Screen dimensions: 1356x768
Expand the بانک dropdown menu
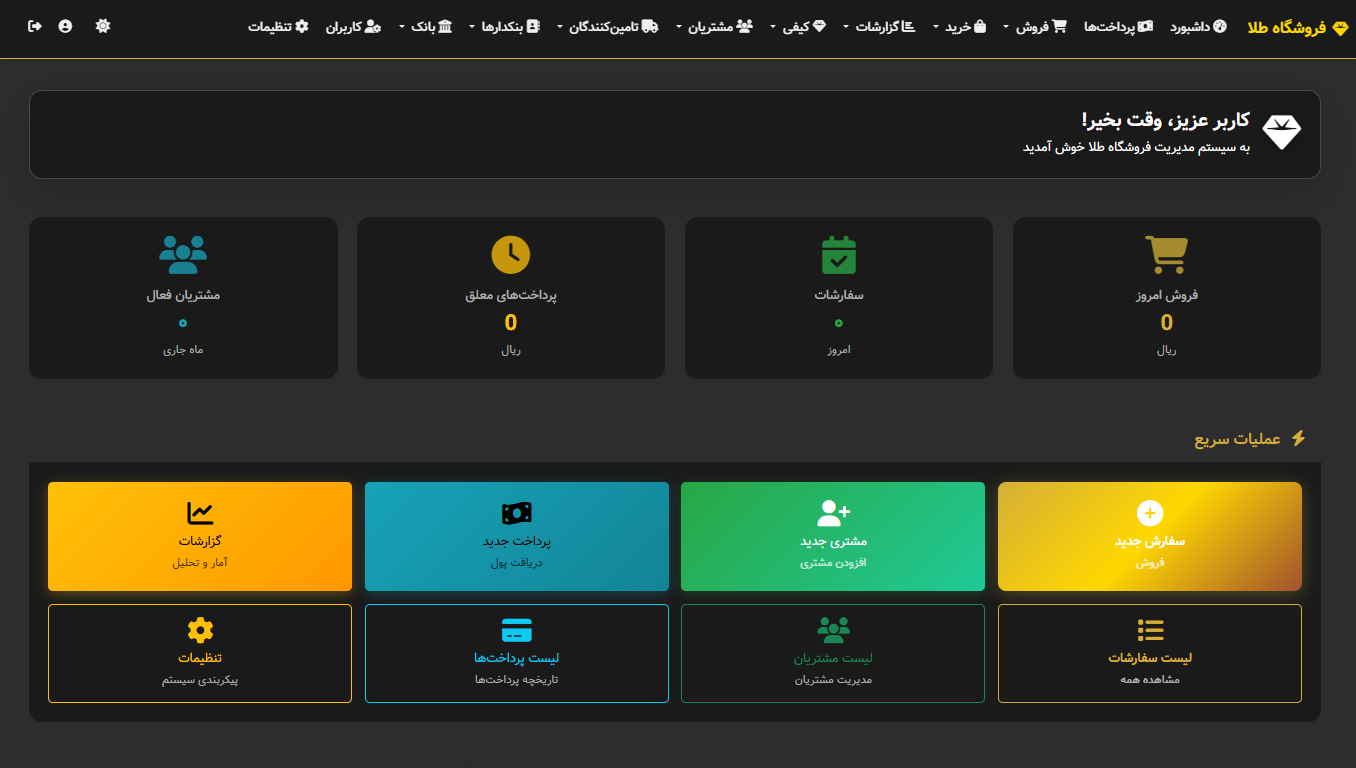click(425, 27)
